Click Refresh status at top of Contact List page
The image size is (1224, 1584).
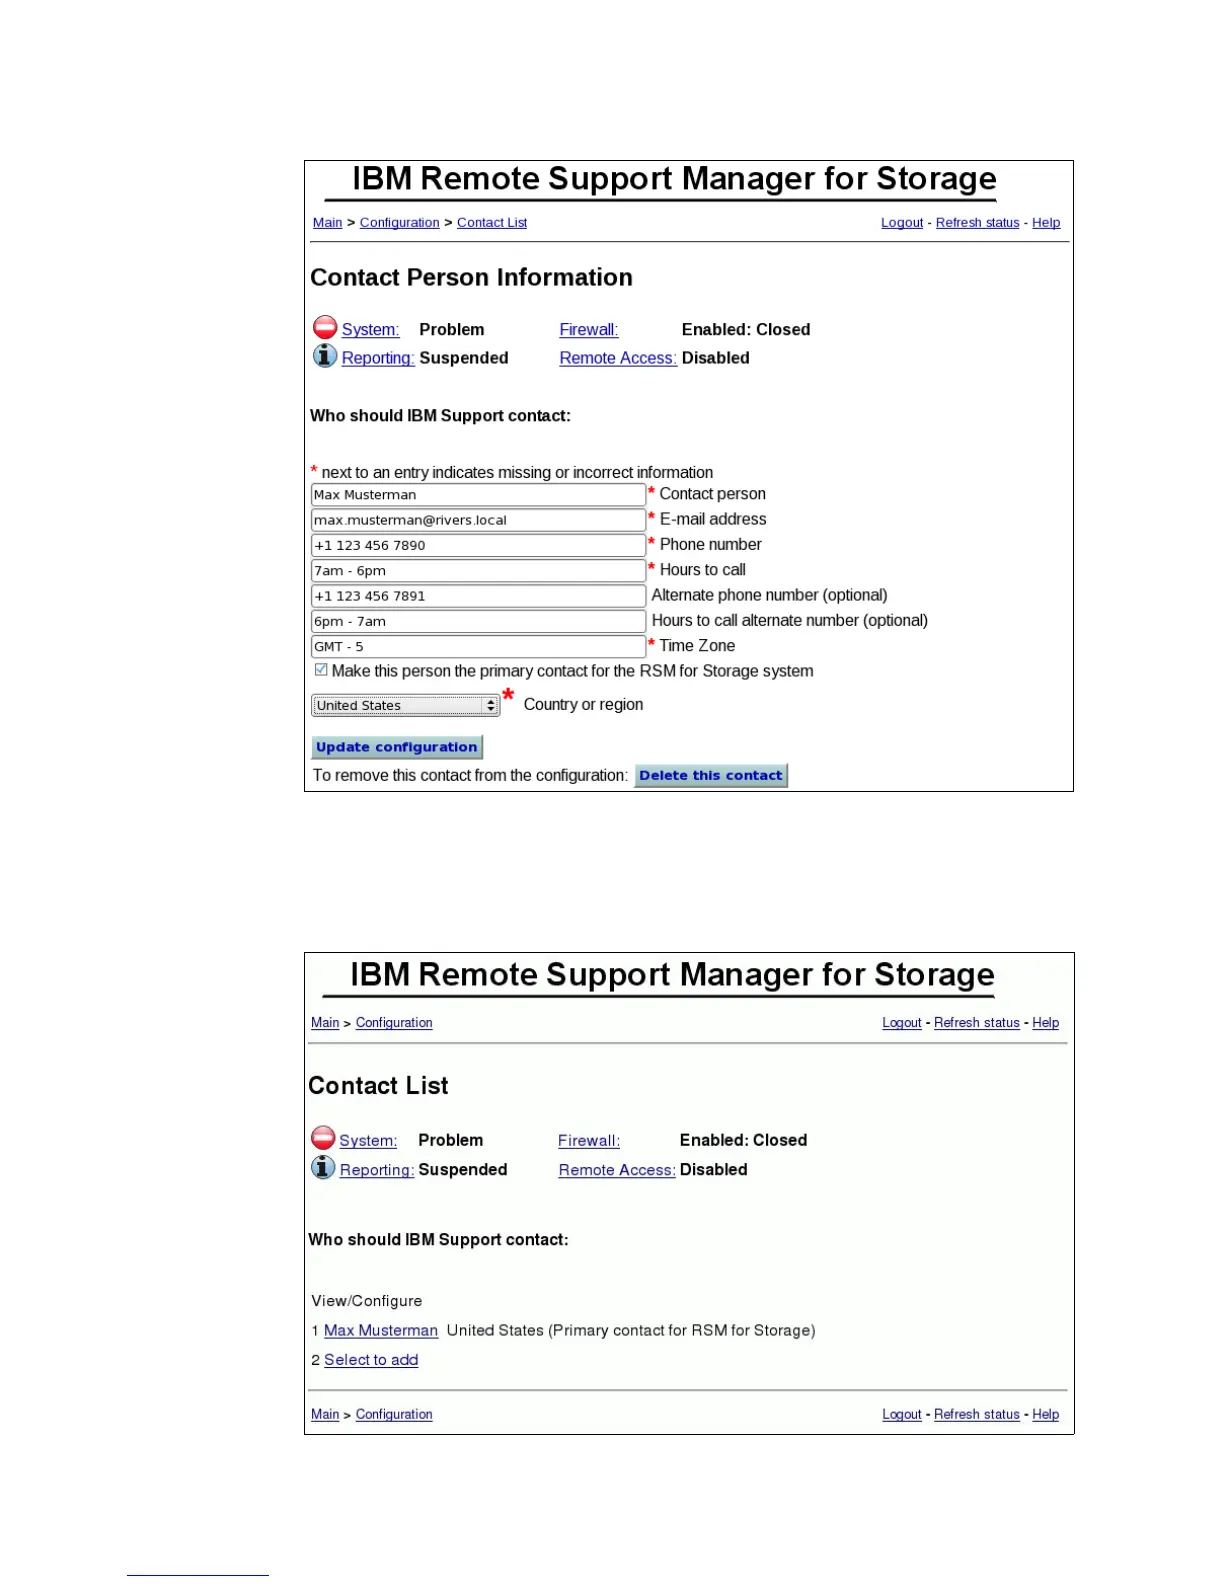click(x=977, y=1023)
